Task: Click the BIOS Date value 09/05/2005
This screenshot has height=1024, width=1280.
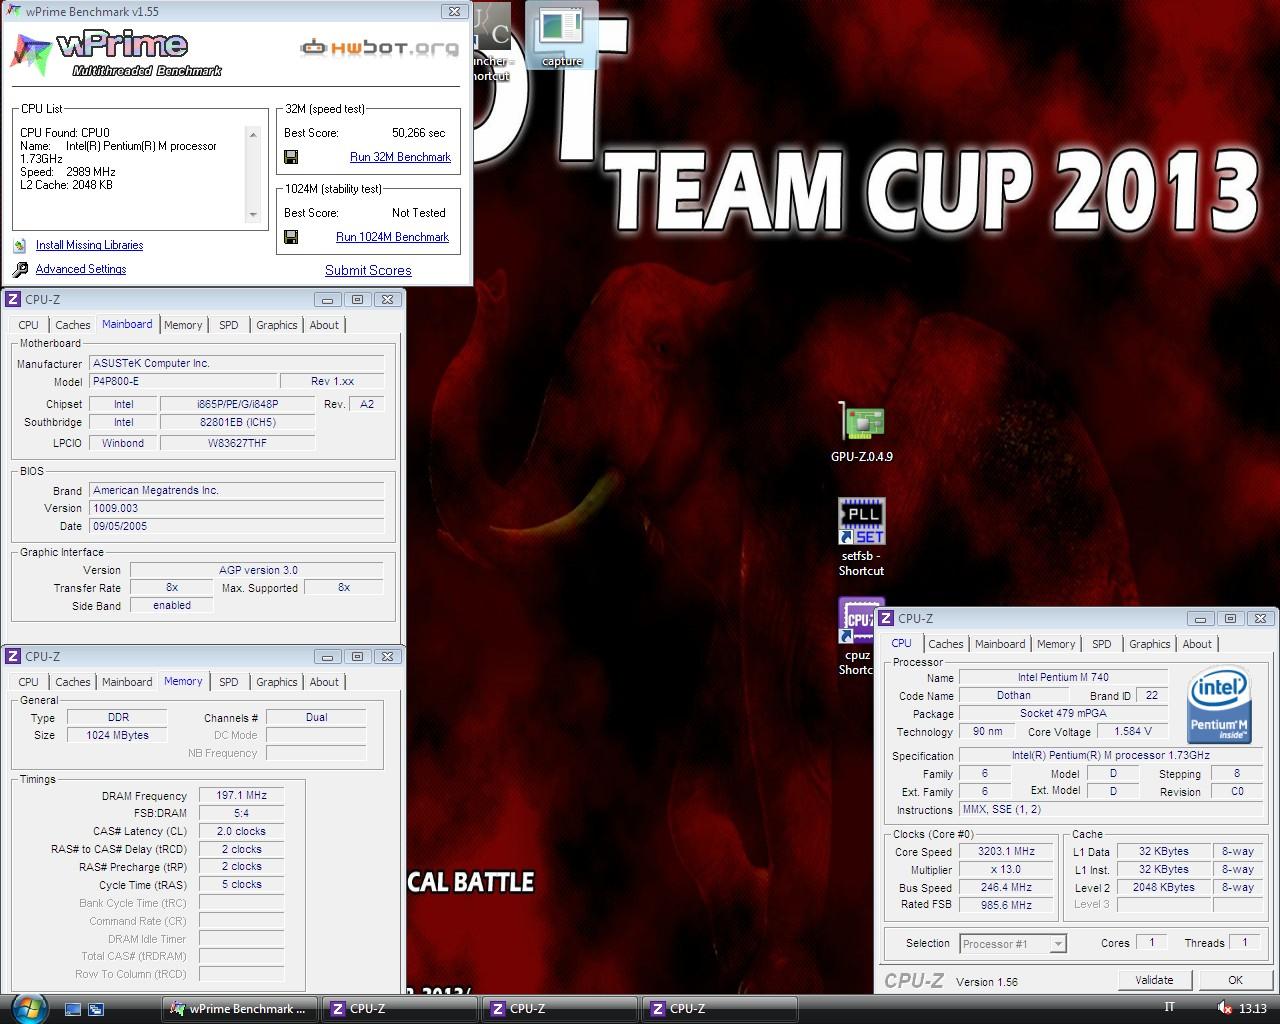Action: pyautogui.click(x=236, y=526)
